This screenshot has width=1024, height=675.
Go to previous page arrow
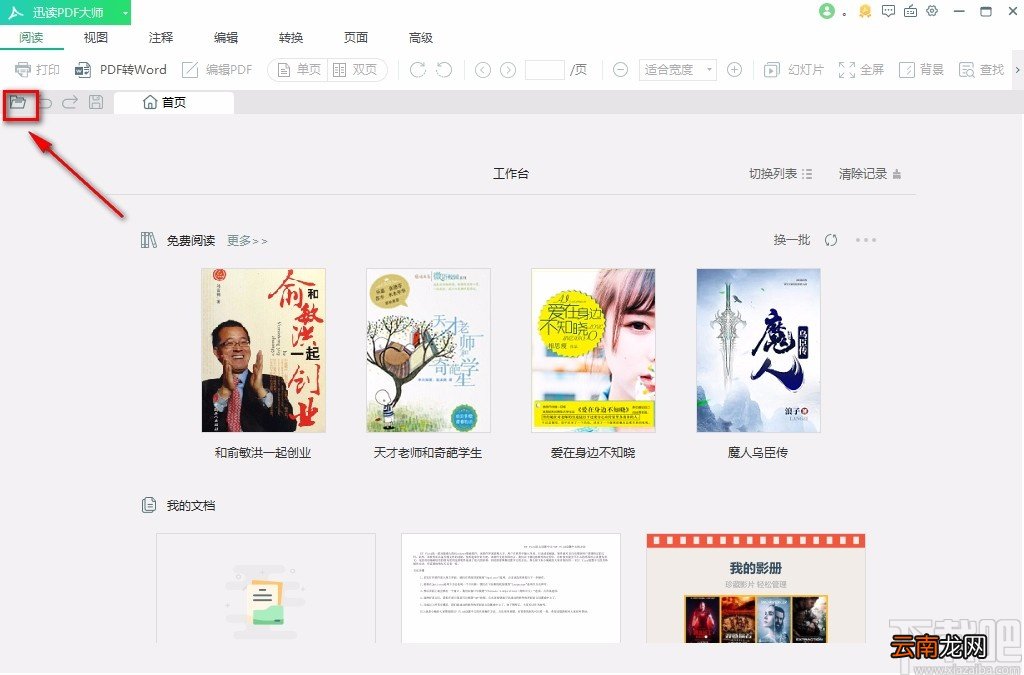(483, 70)
